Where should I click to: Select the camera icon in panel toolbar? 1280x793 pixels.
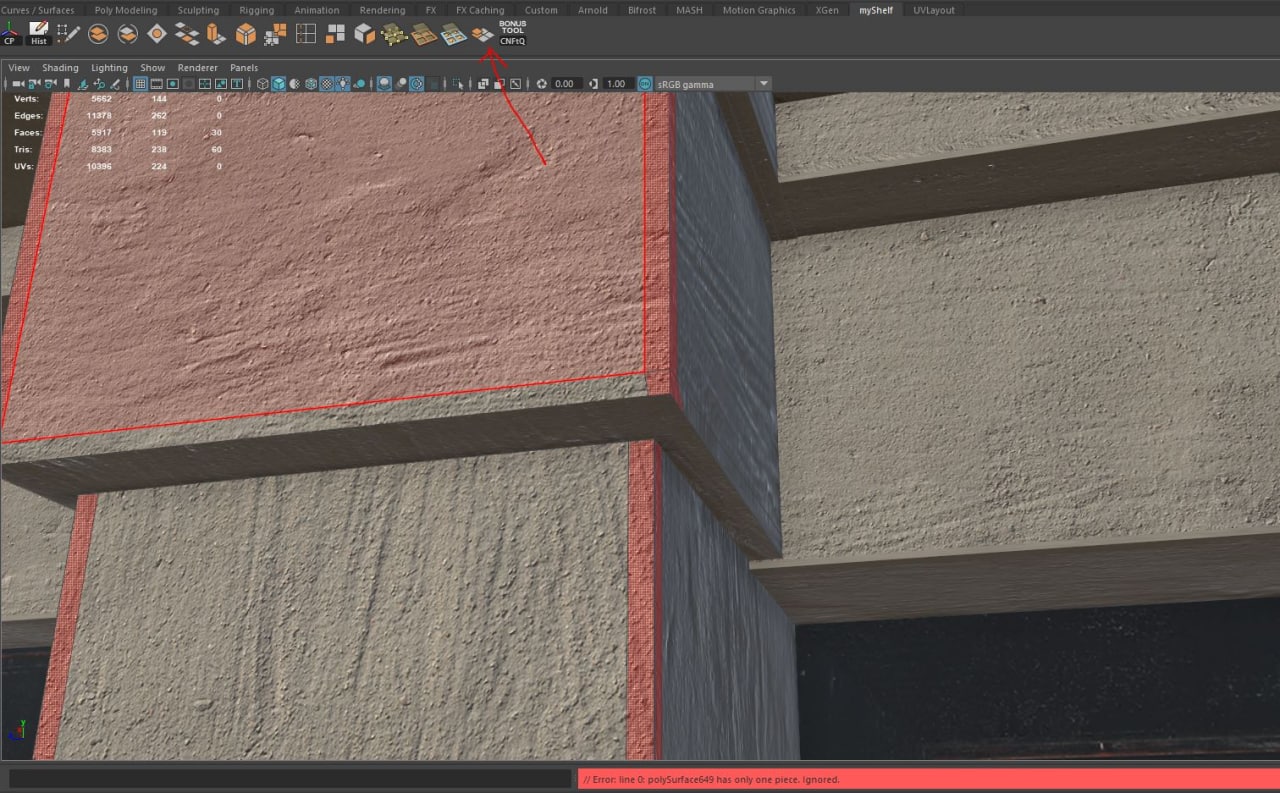pos(18,84)
